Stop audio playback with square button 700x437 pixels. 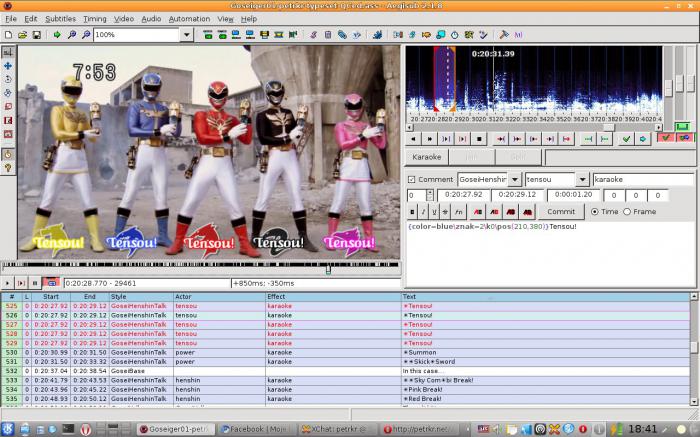(479, 139)
